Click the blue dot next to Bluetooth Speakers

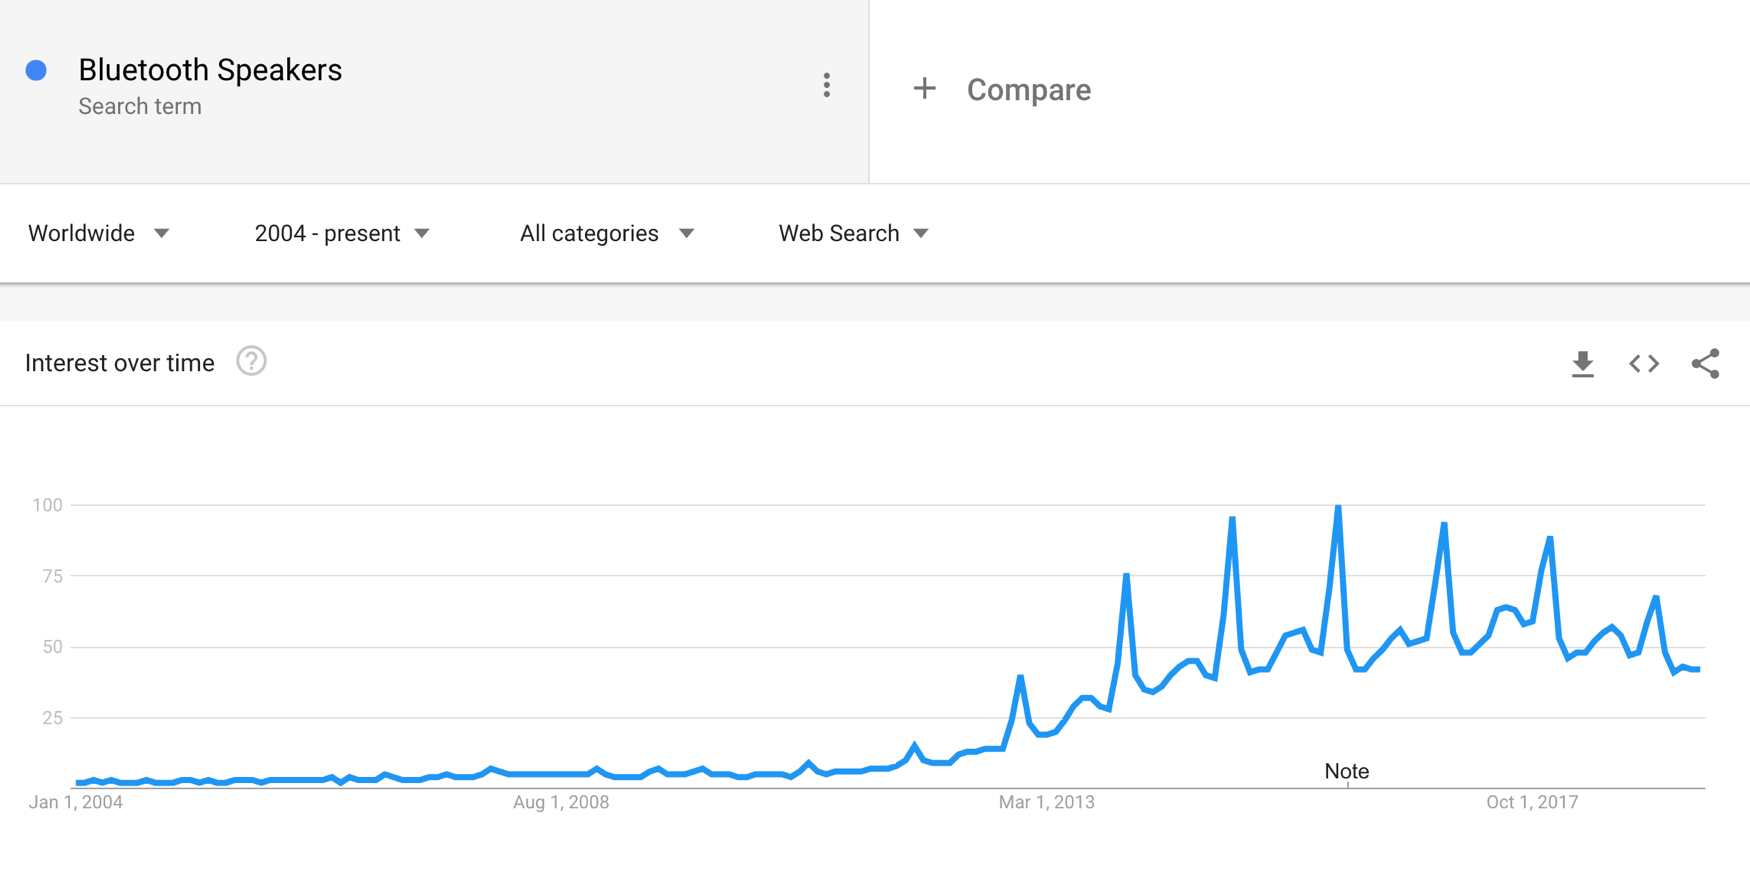pyautogui.click(x=36, y=70)
